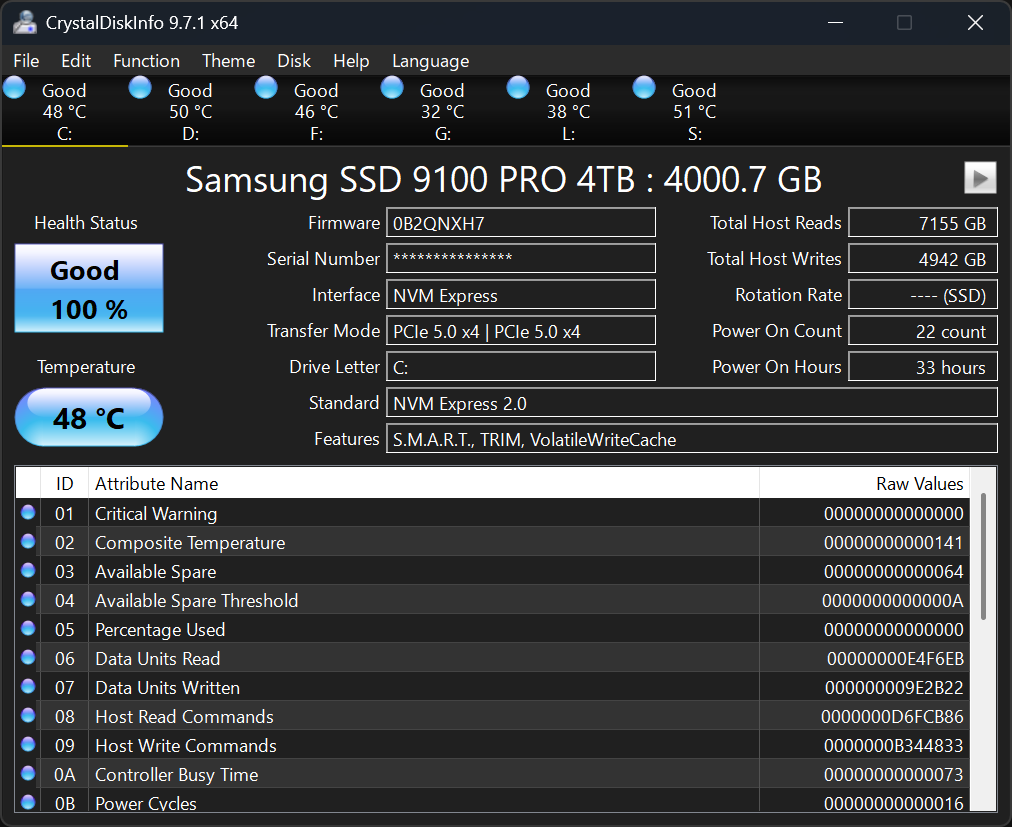Click the blue status orb for drive S:
This screenshot has width=1012, height=827.
pyautogui.click(x=643, y=88)
